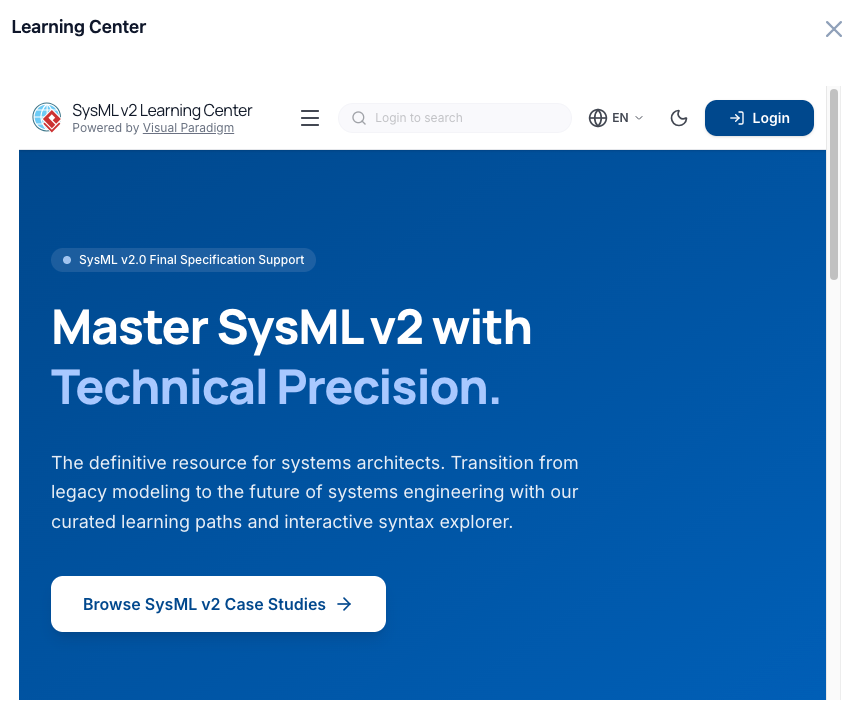Click the vertical scrollbar thumb

834,185
